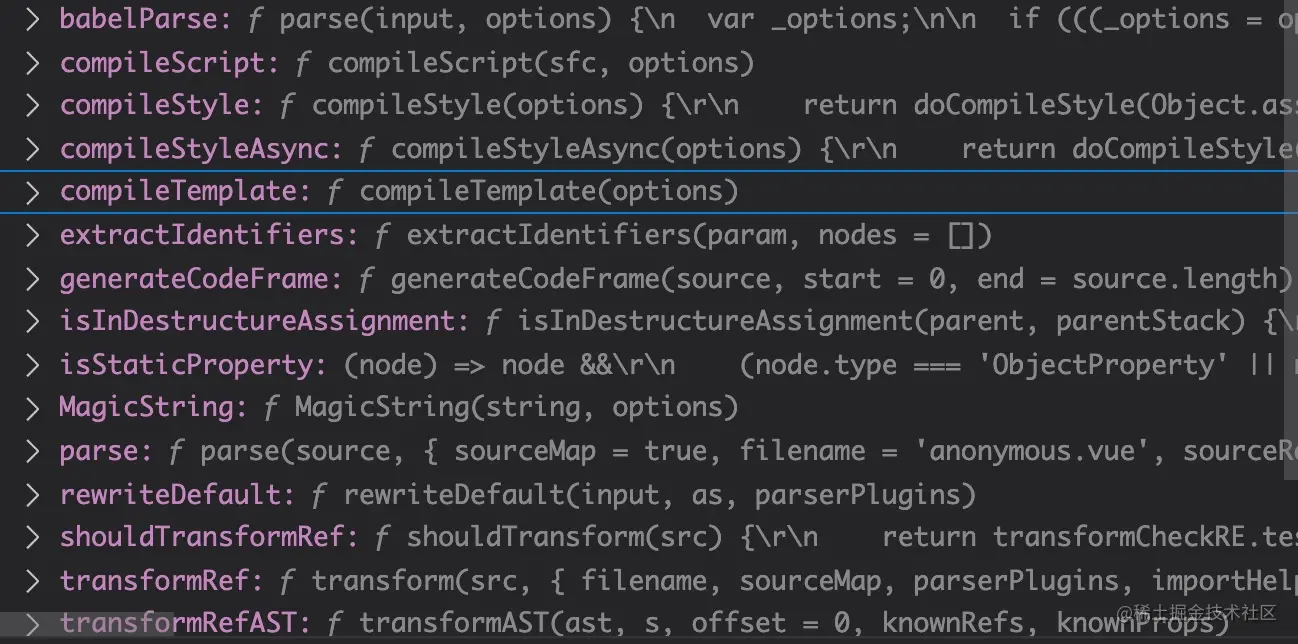This screenshot has height=644, width=1298.
Task: Select the isInDestructureAssignment key name
Action: click(x=265, y=322)
